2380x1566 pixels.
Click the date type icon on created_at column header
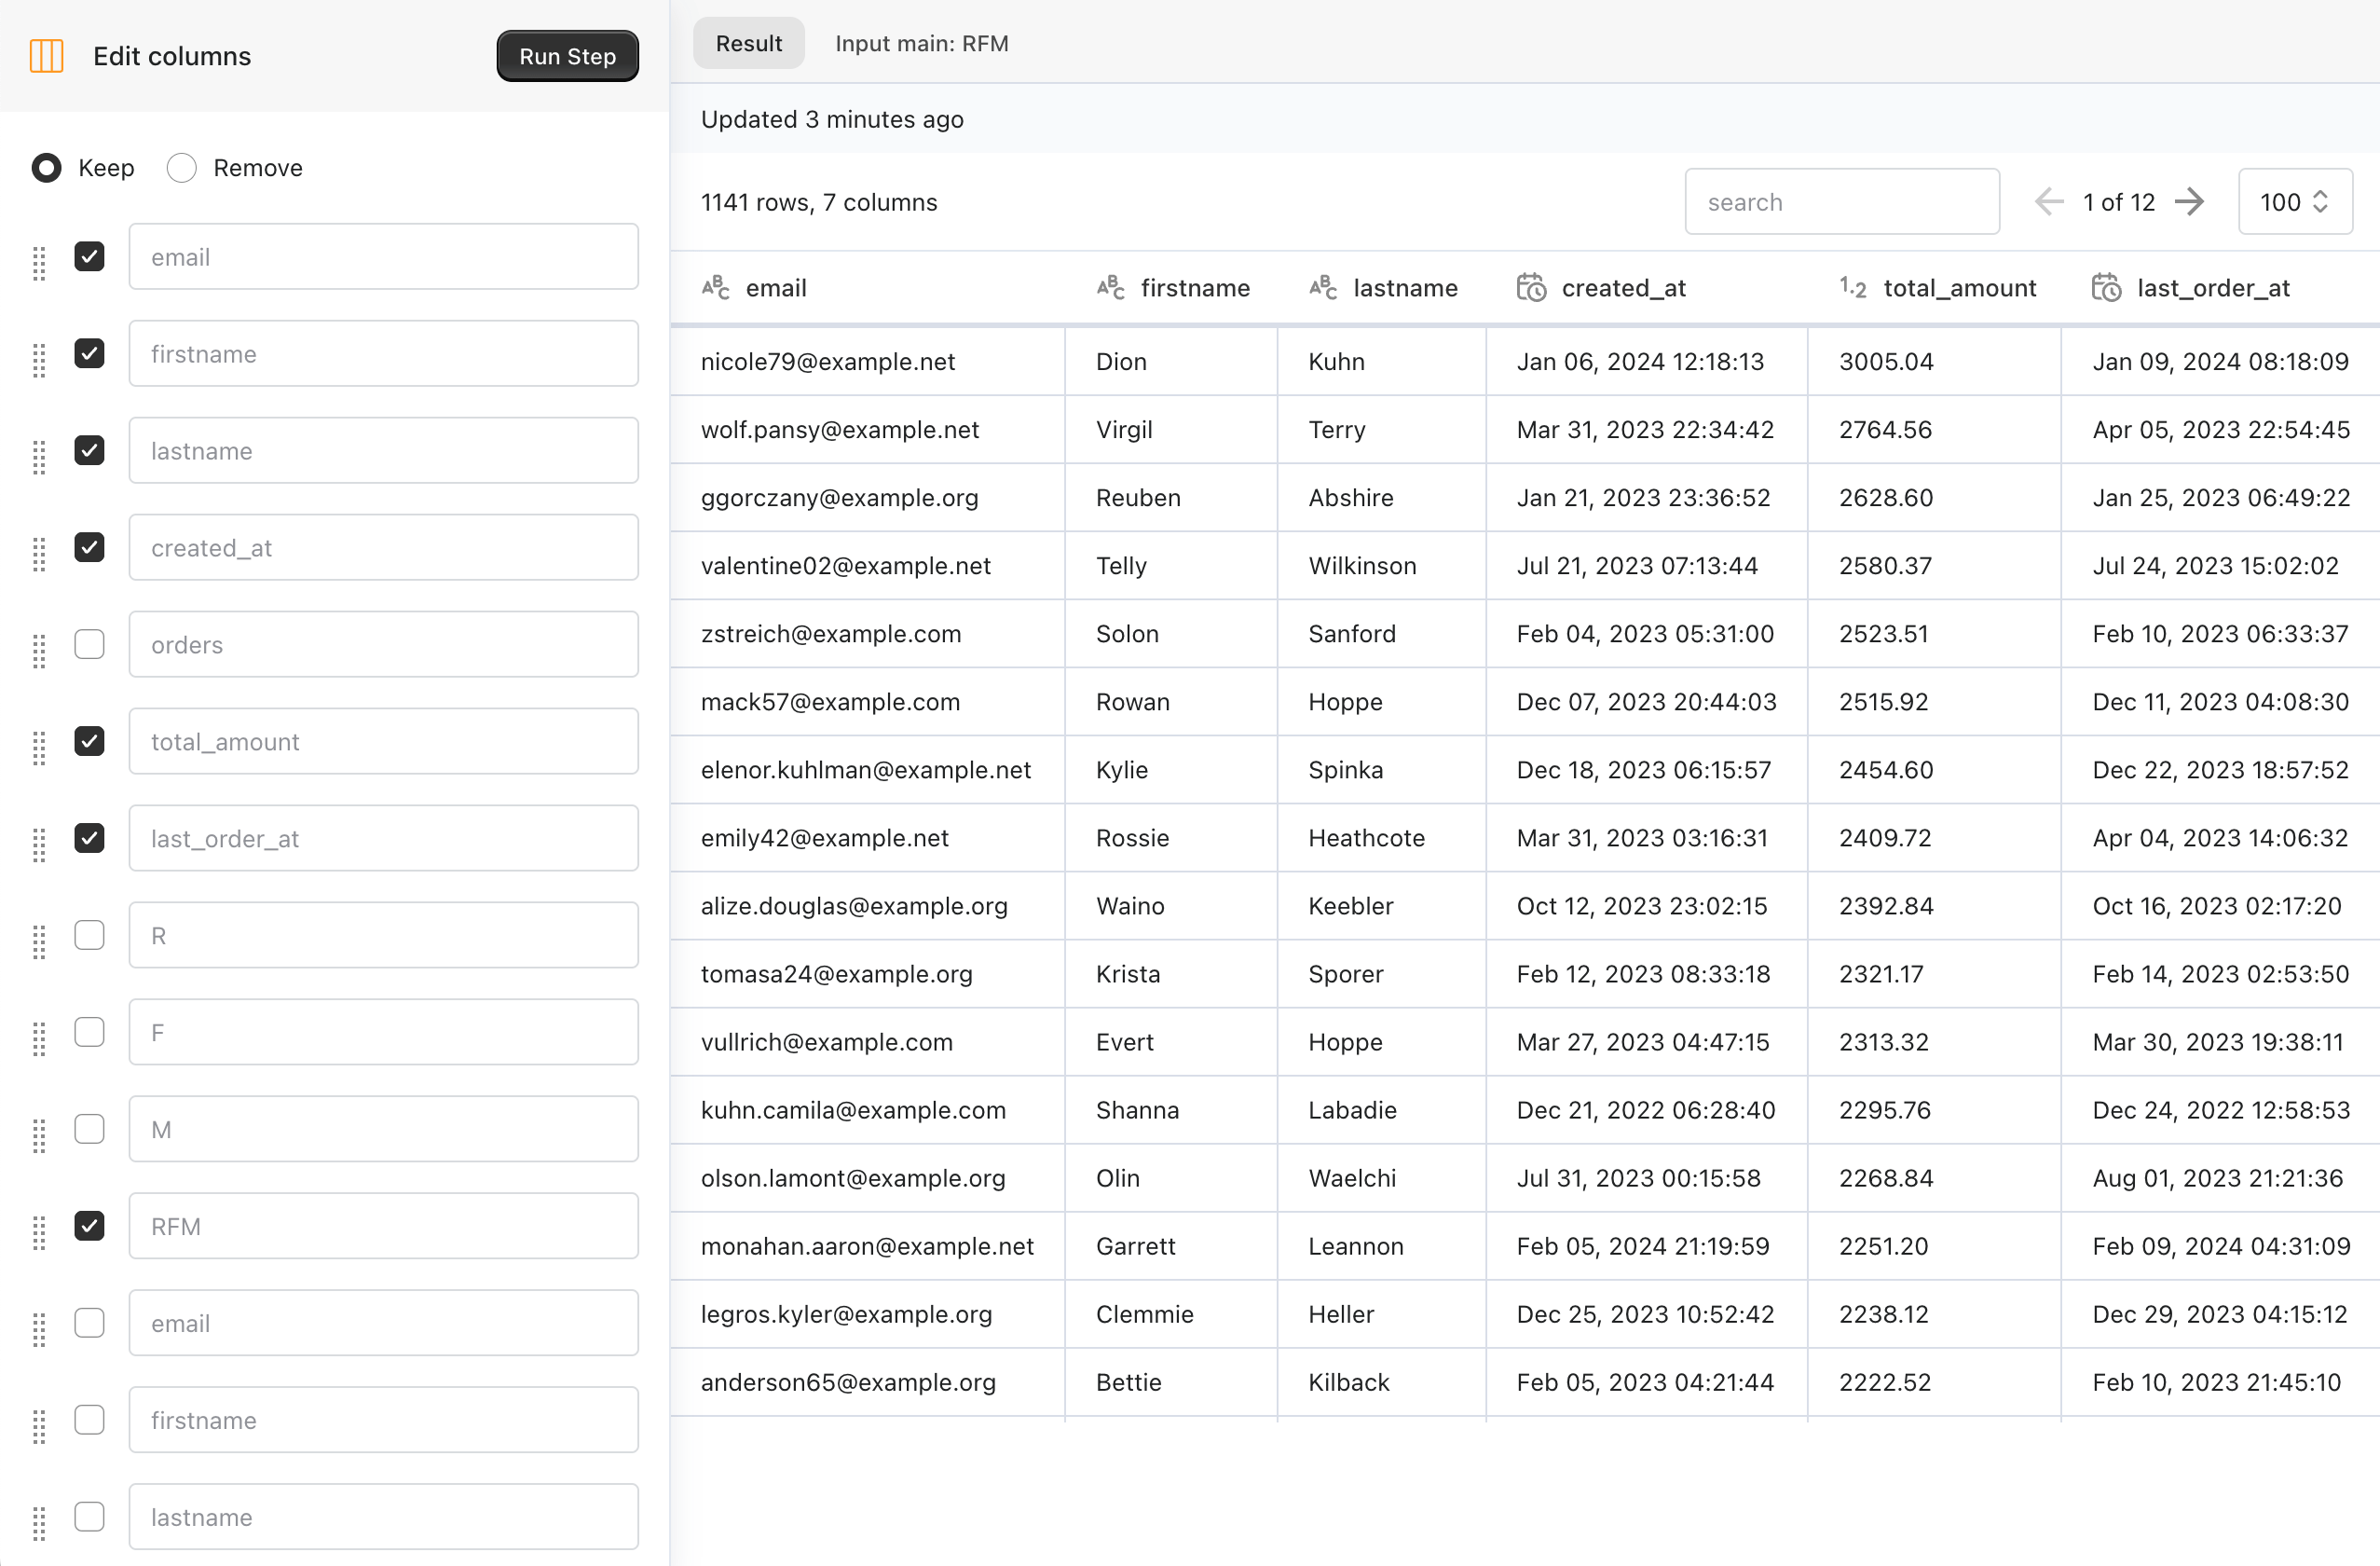1532,288
